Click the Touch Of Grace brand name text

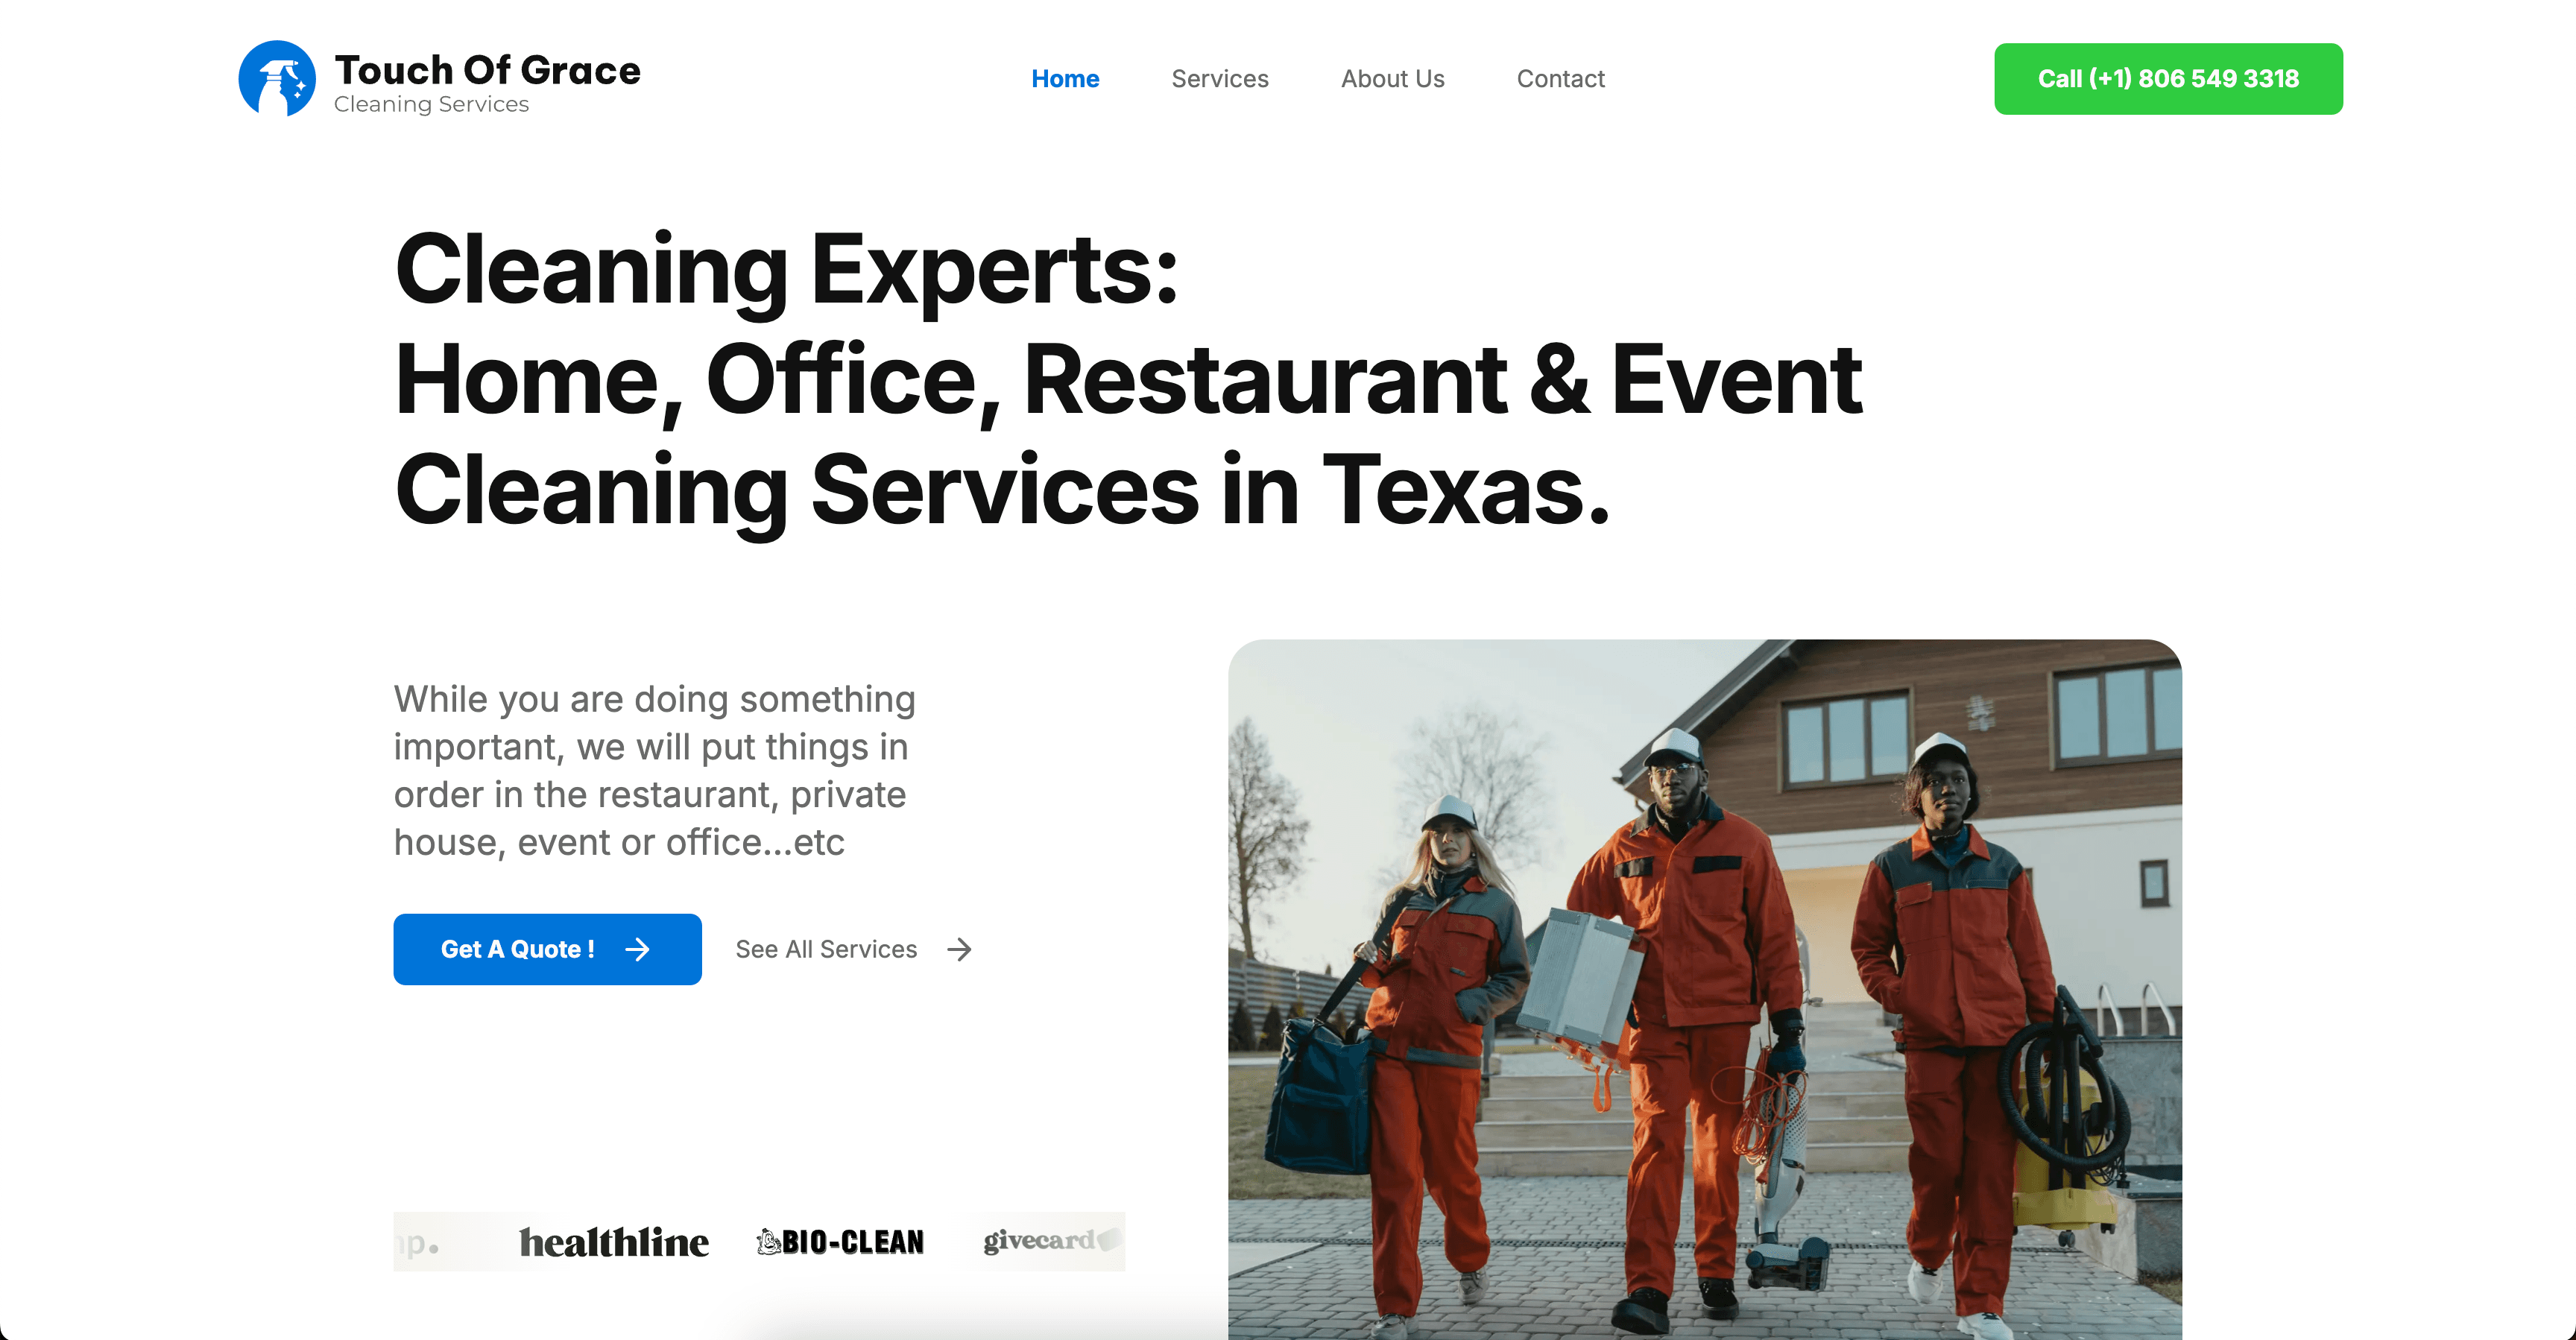[487, 70]
